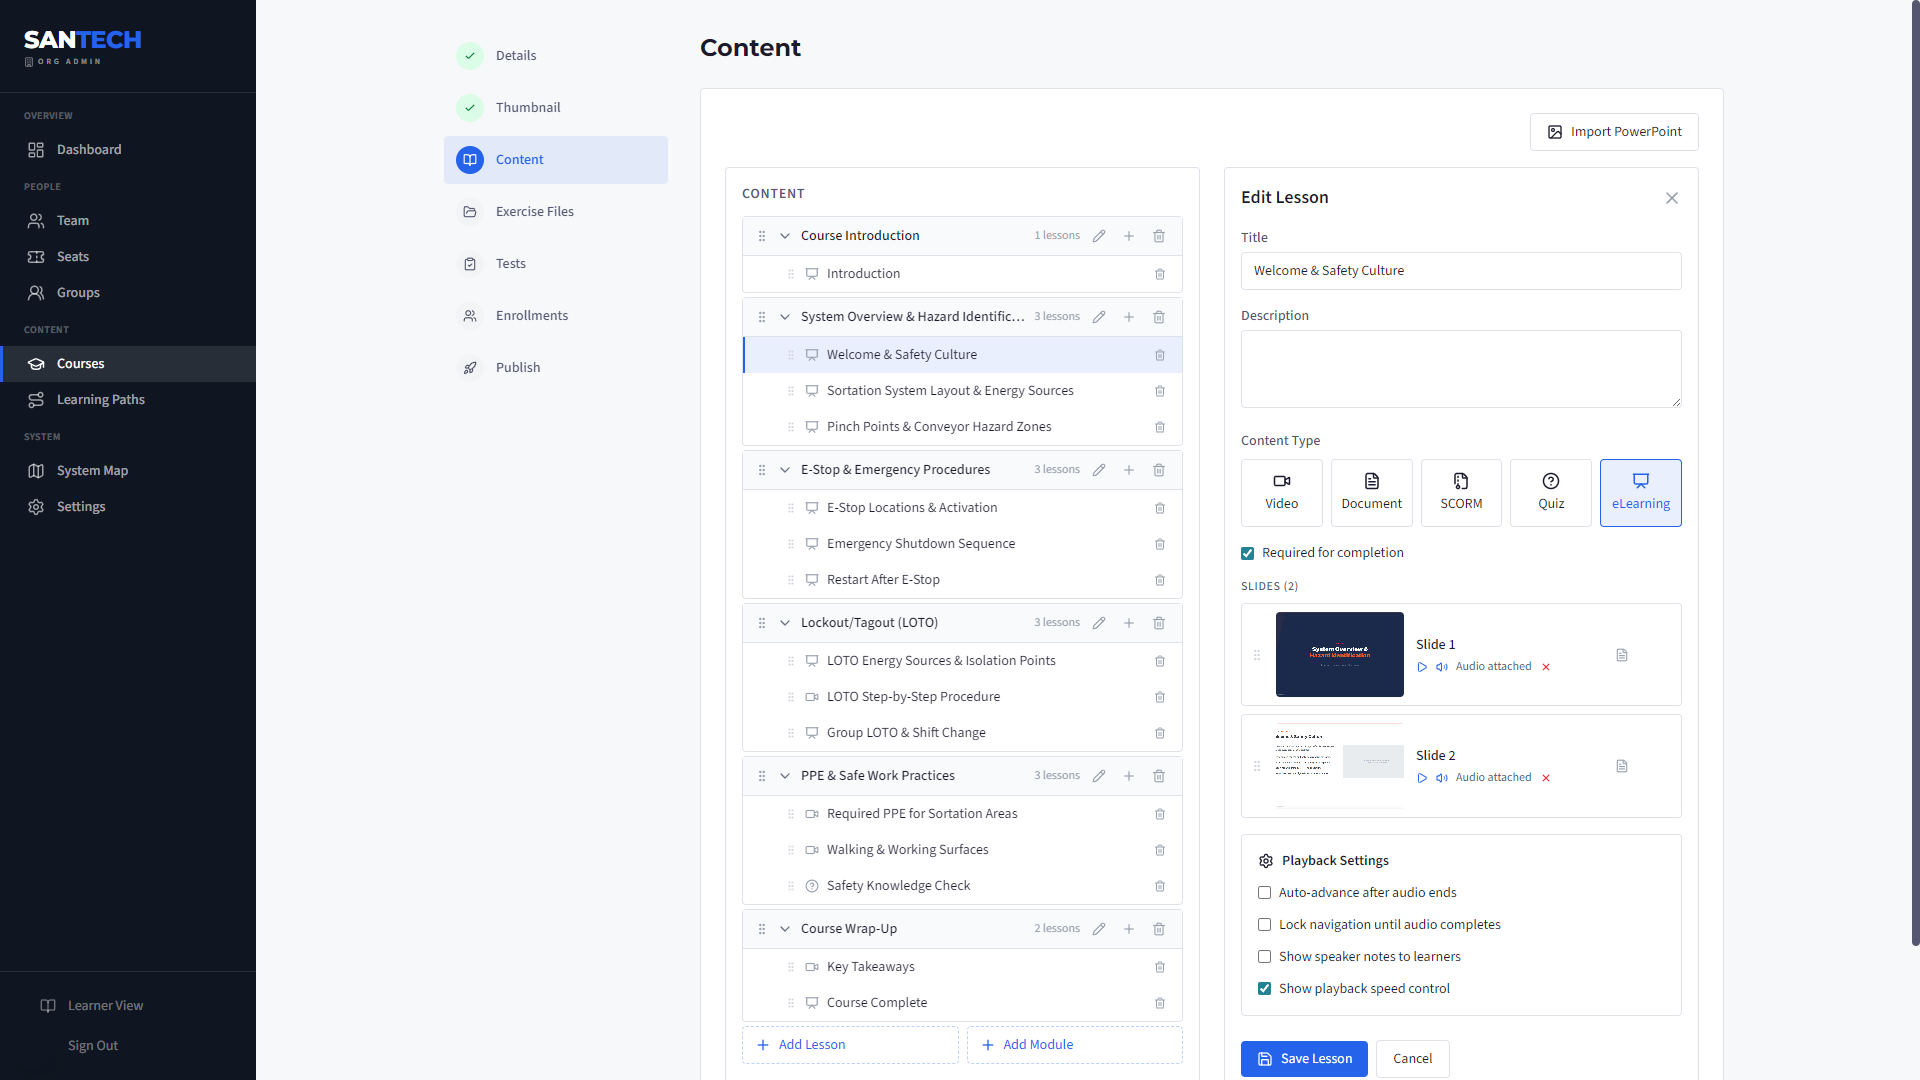Screen dimensions: 1920x1080
Task: Choose Quiz content type
Action: pyautogui.click(x=1551, y=492)
